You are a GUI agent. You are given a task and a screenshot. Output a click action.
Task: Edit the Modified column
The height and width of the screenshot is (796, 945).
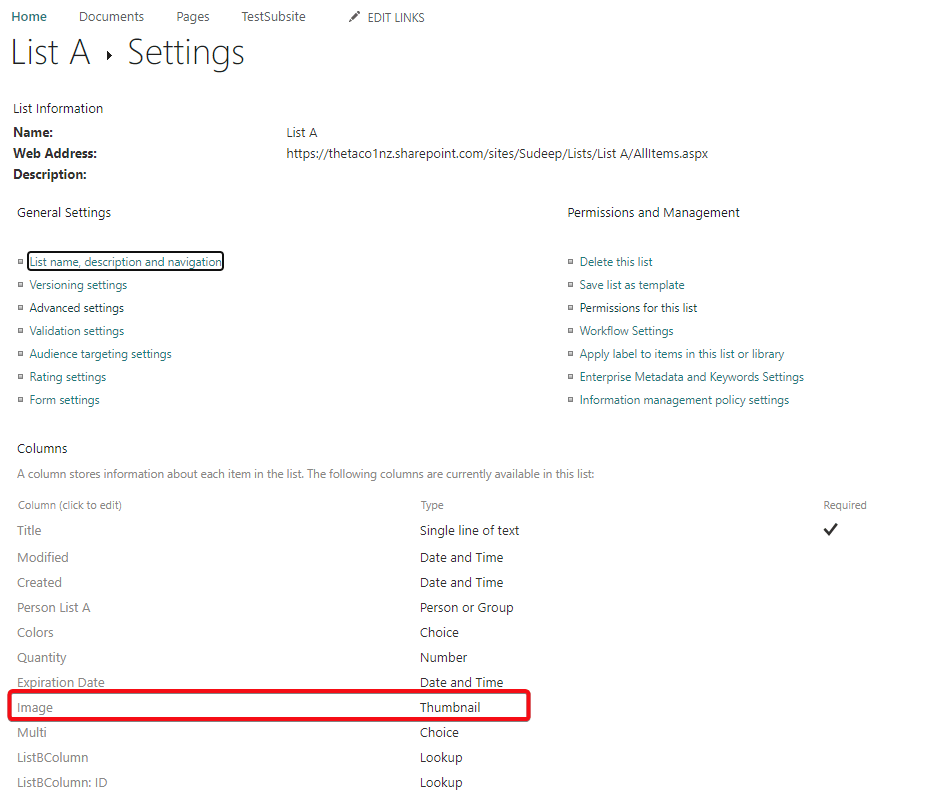(43, 557)
